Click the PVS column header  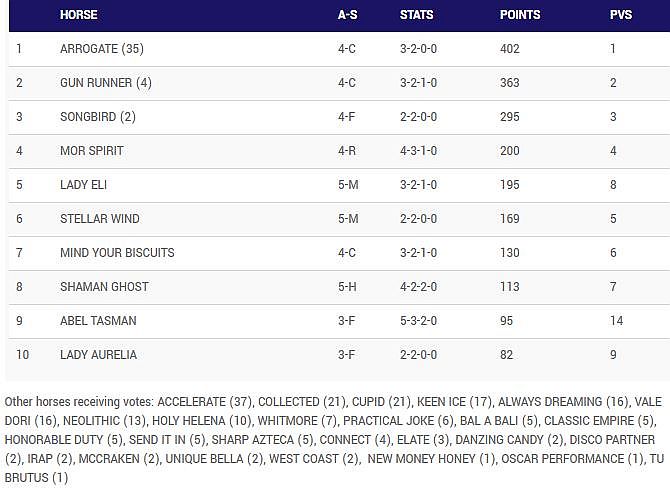(621, 15)
